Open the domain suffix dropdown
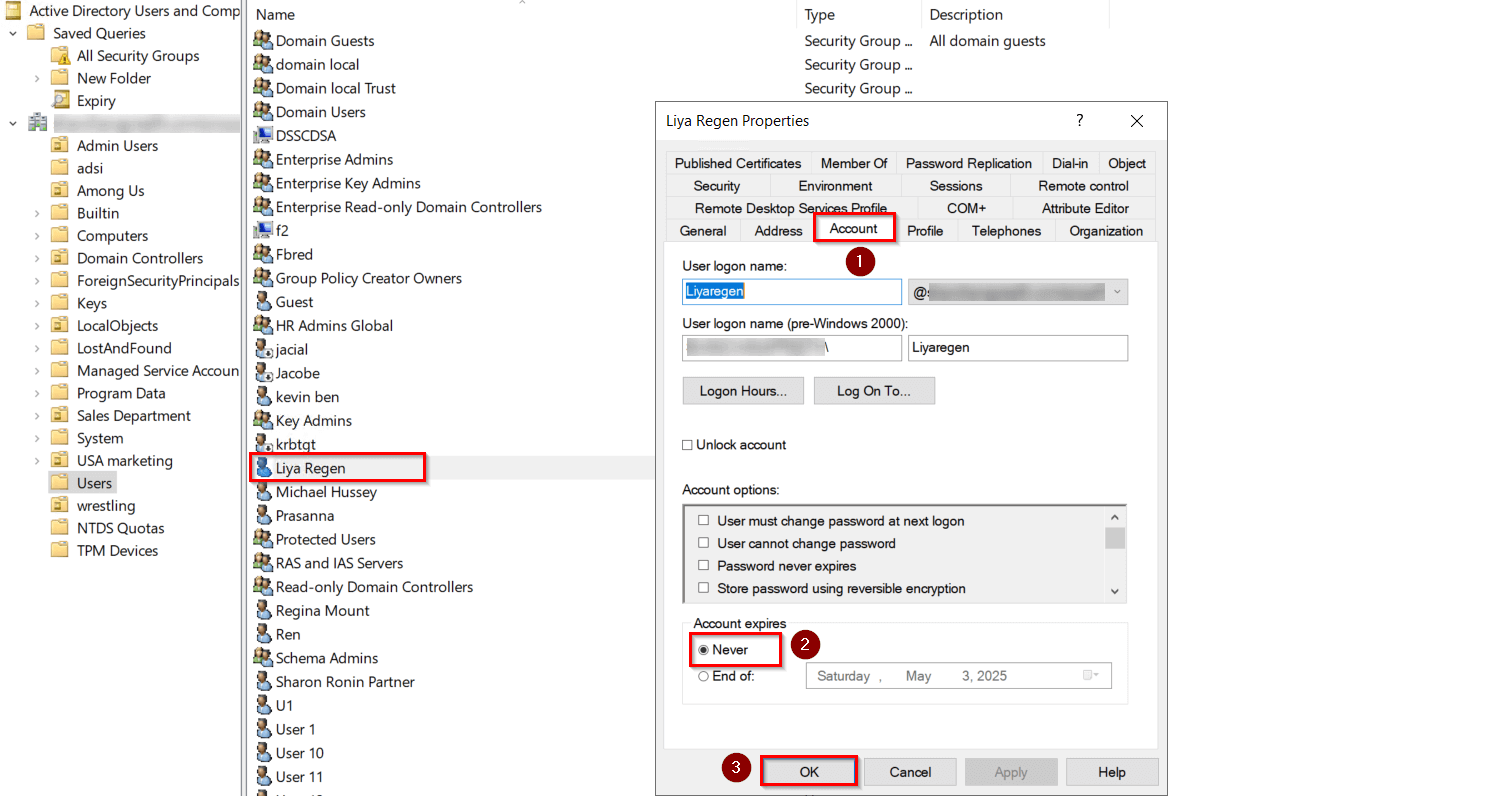1491x796 pixels. [x=1117, y=291]
